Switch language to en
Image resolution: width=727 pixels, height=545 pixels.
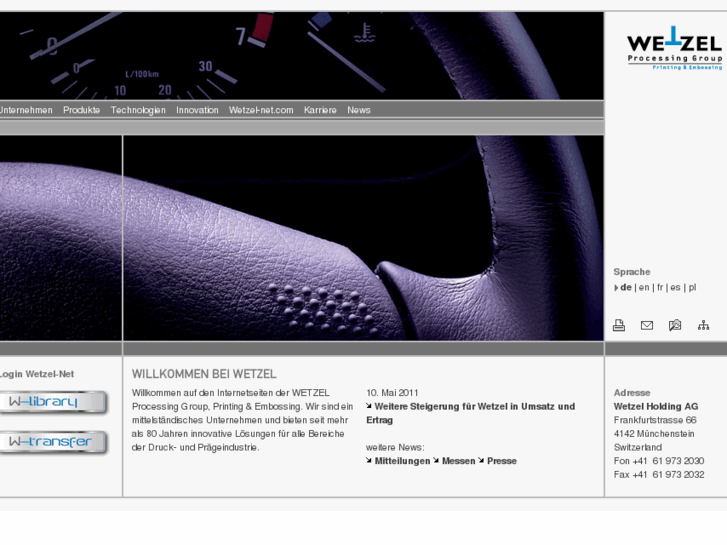(644, 288)
